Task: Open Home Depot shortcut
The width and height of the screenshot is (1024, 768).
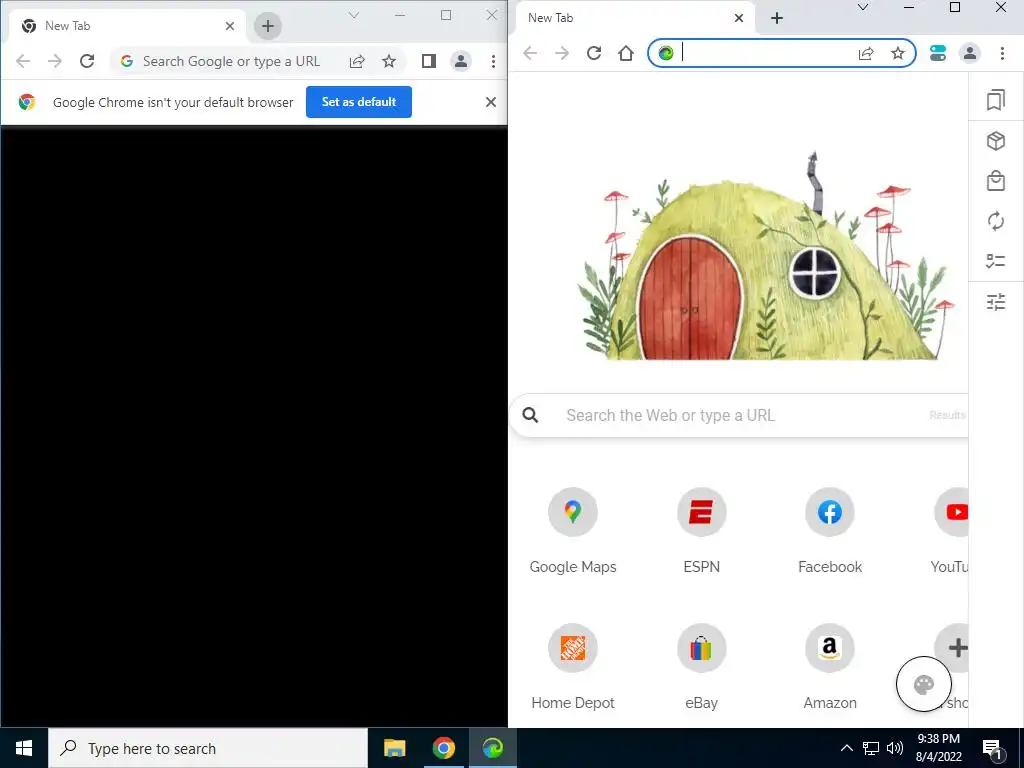Action: pyautogui.click(x=573, y=648)
